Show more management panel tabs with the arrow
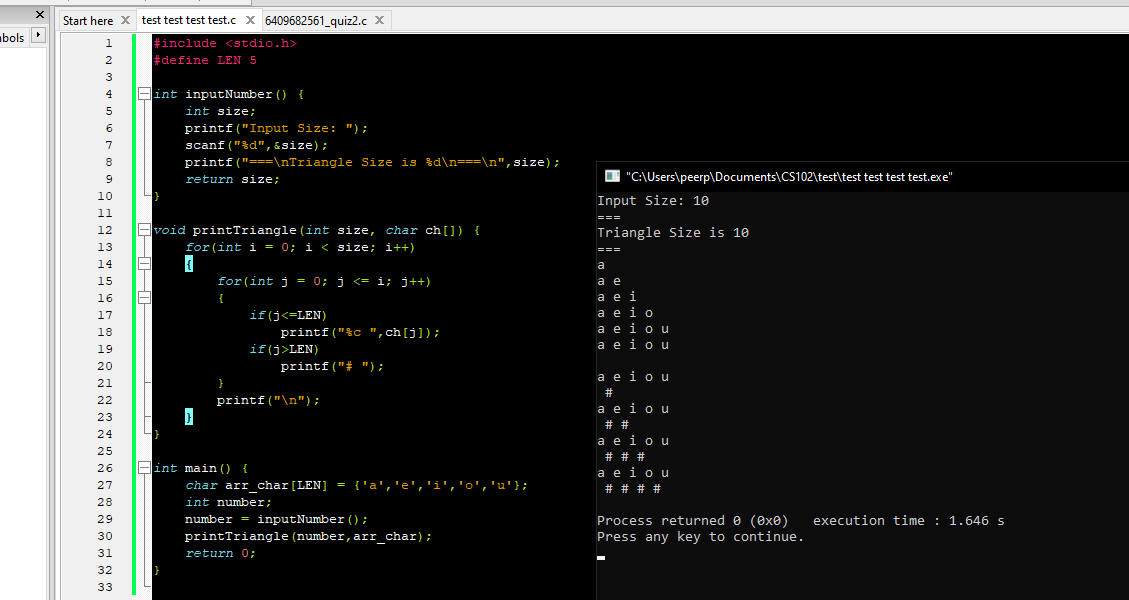Screen dimensions: 1129x600 (x=38, y=35)
